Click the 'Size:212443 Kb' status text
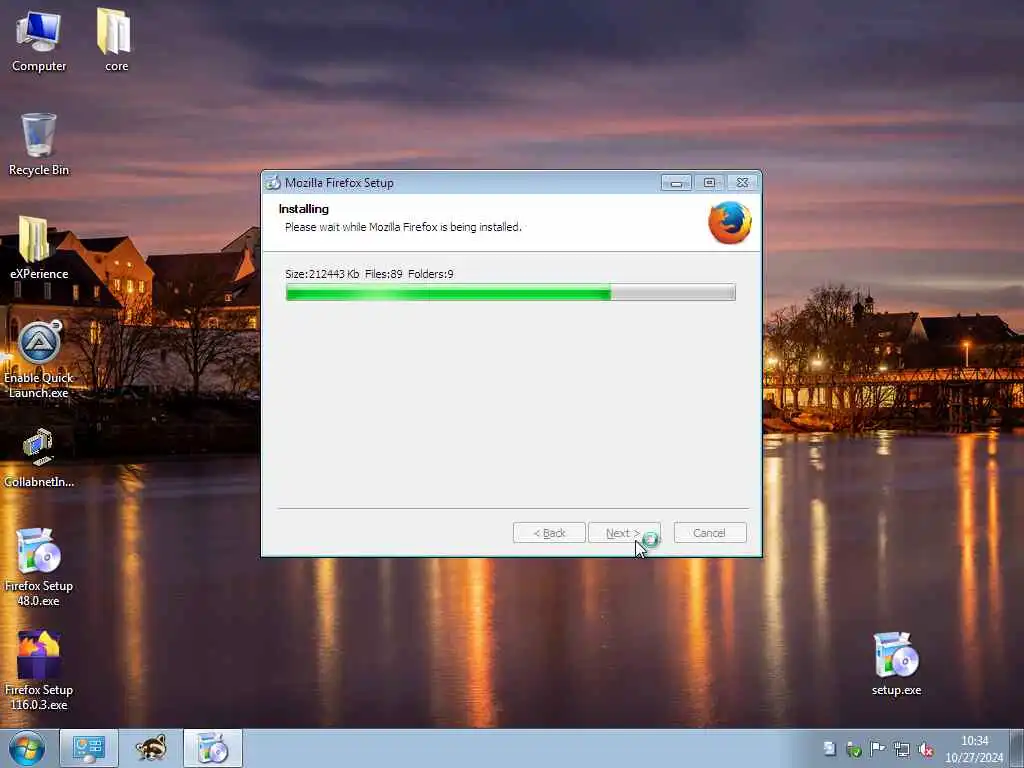This screenshot has width=1024, height=768. pos(322,274)
